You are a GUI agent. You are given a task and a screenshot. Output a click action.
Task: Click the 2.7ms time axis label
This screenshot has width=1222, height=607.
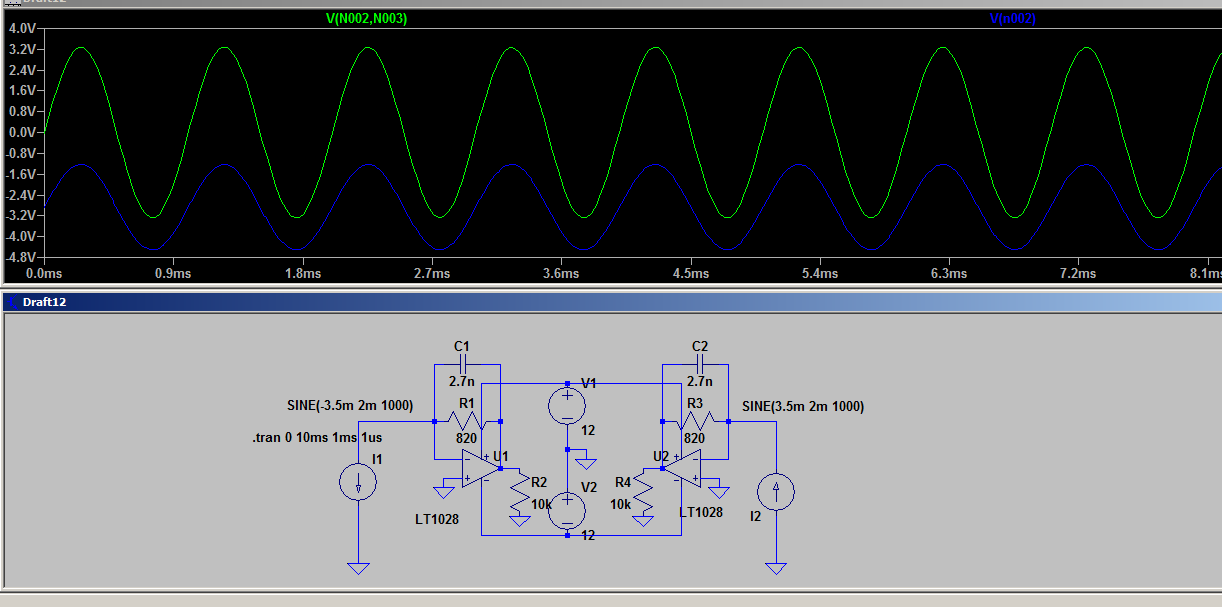coord(432,273)
